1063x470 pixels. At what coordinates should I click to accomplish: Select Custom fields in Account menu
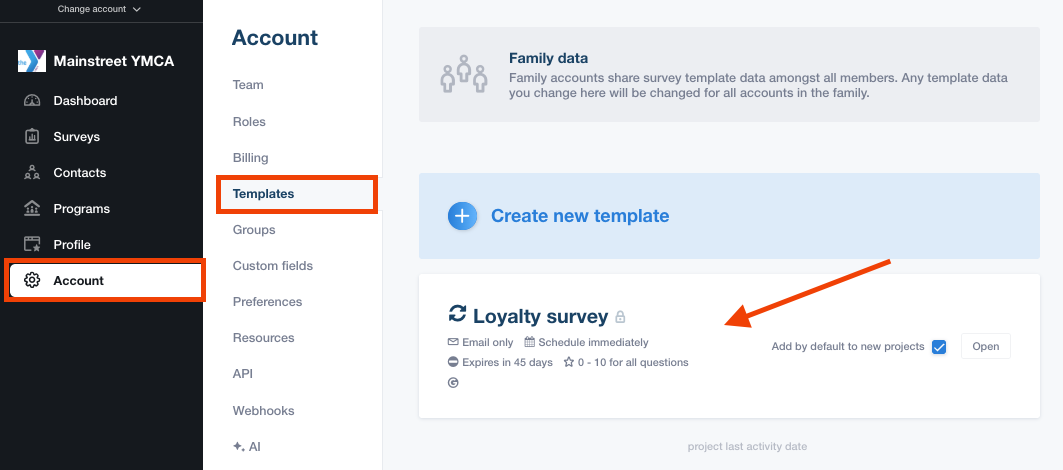(x=272, y=266)
